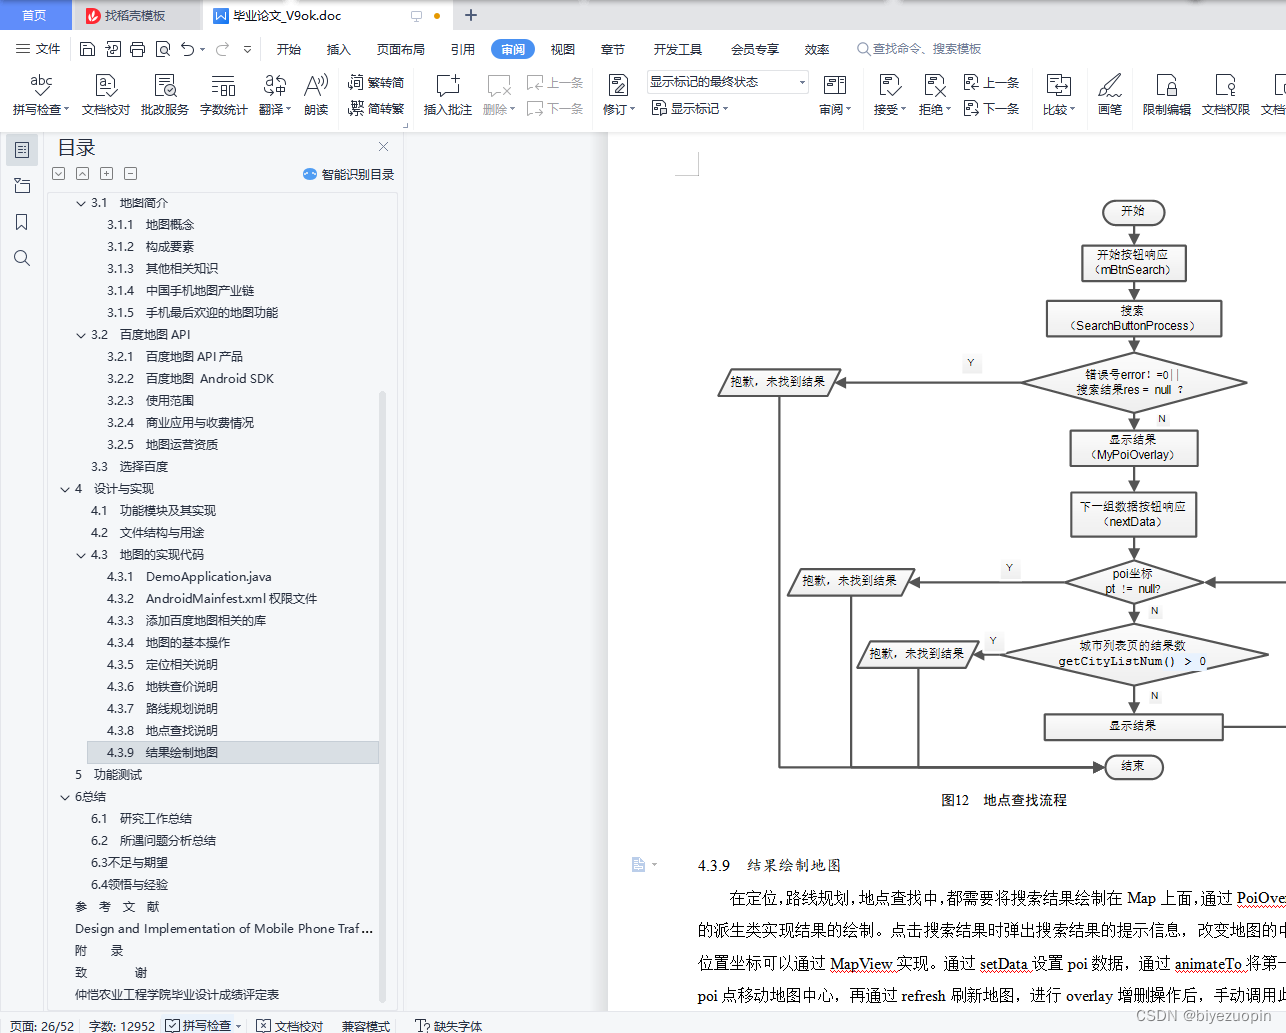Screen dimensions: 1286x1033
Task: Click the translate icon (翻译)
Action: pyautogui.click(x=275, y=95)
